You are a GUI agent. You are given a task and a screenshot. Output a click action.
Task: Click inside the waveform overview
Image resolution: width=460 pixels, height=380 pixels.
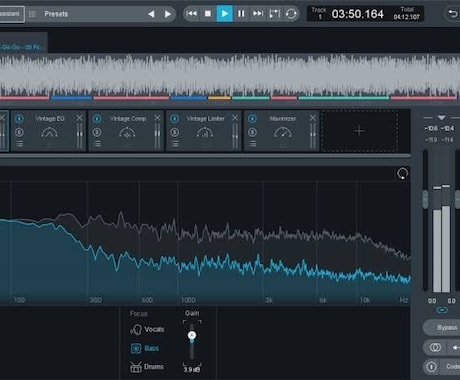tap(230, 75)
